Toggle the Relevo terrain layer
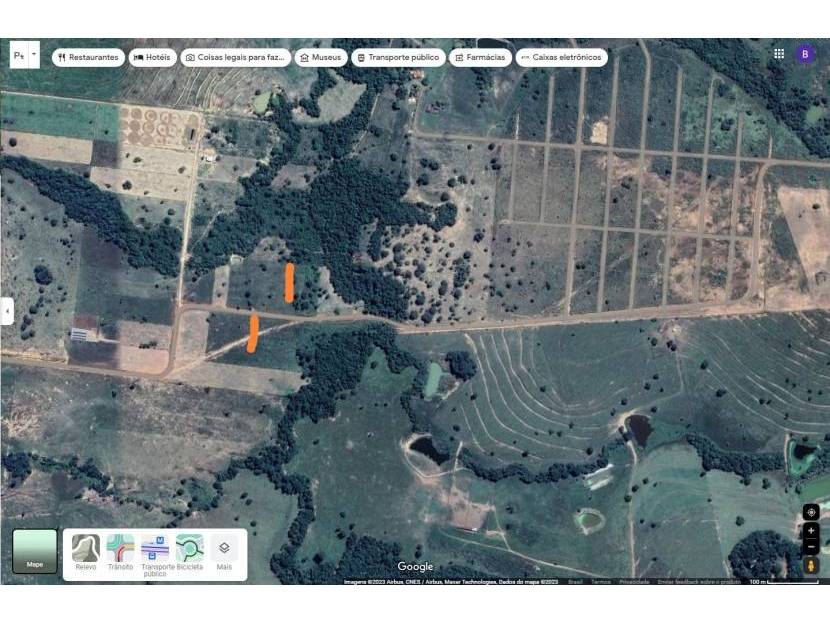 pos(86,551)
